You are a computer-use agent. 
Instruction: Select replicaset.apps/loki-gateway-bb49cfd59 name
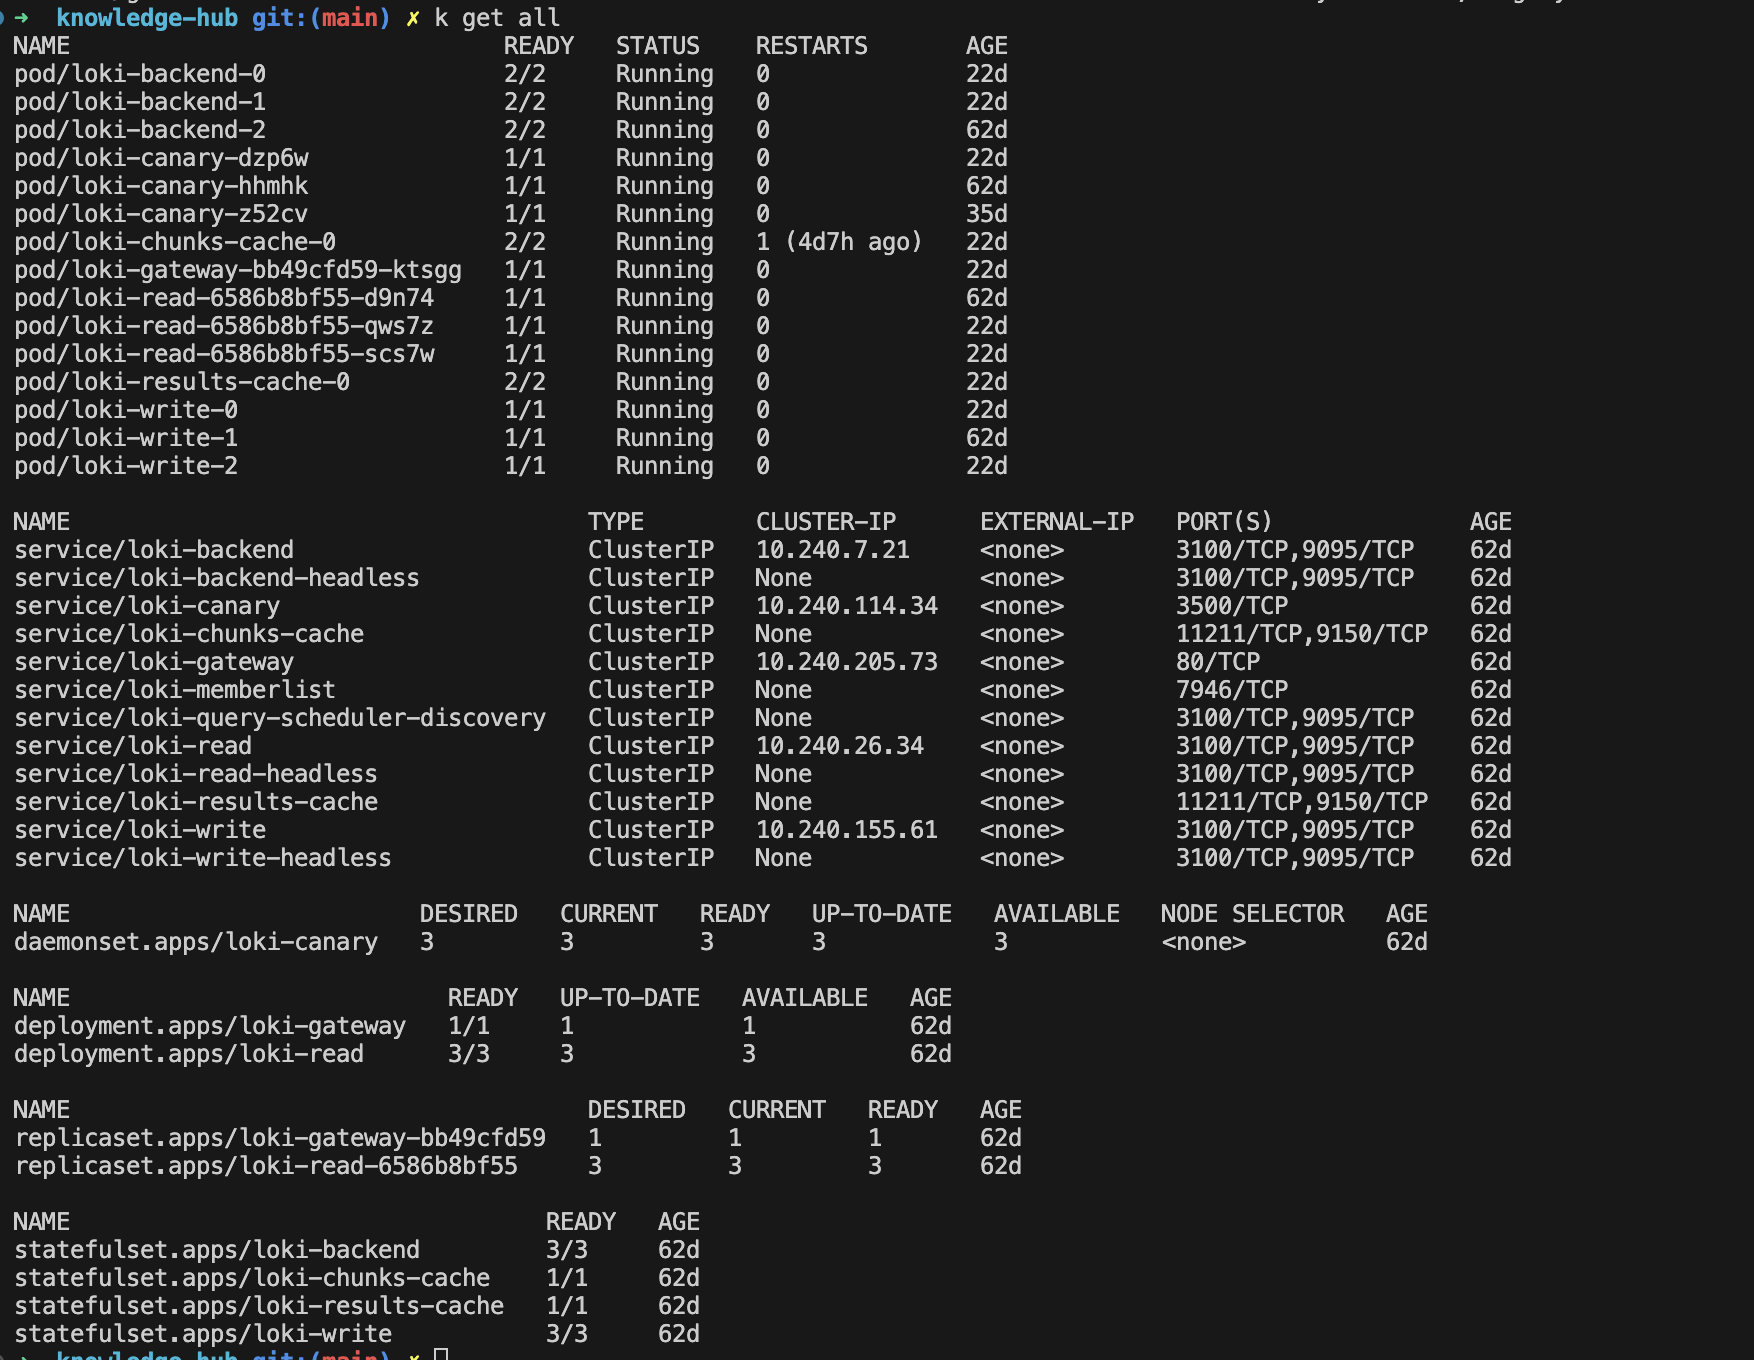[x=280, y=1138]
